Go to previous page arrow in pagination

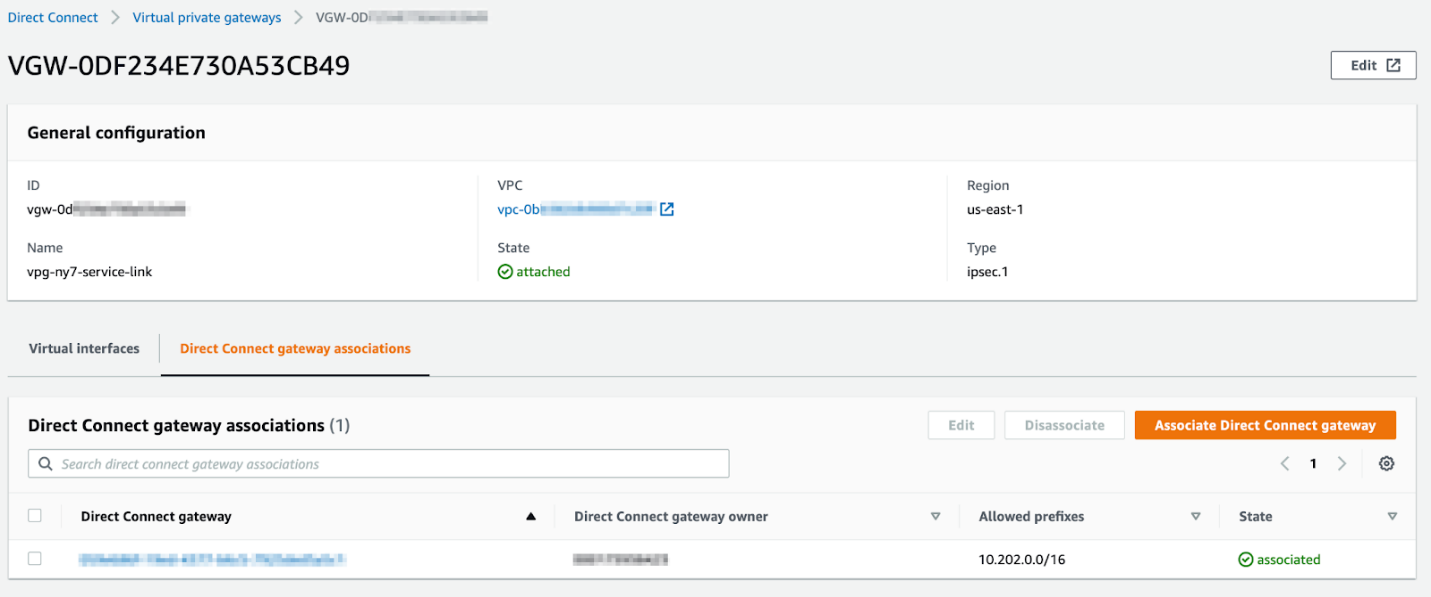point(1285,464)
